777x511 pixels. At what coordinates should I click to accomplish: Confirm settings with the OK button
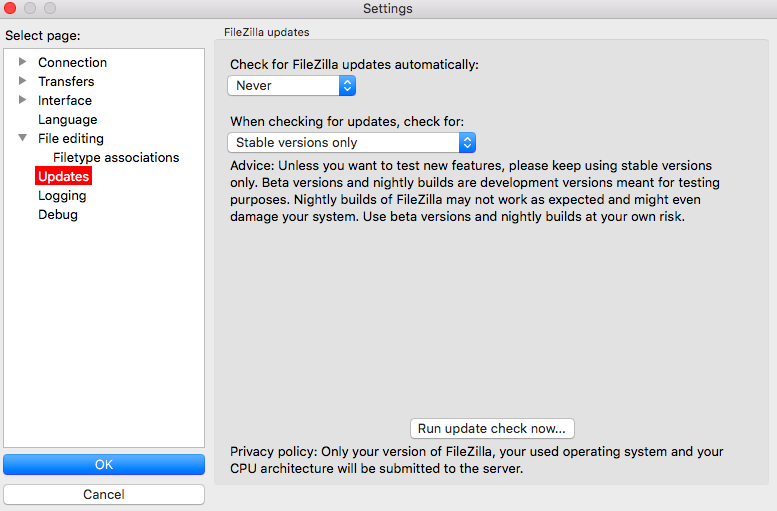pos(104,464)
